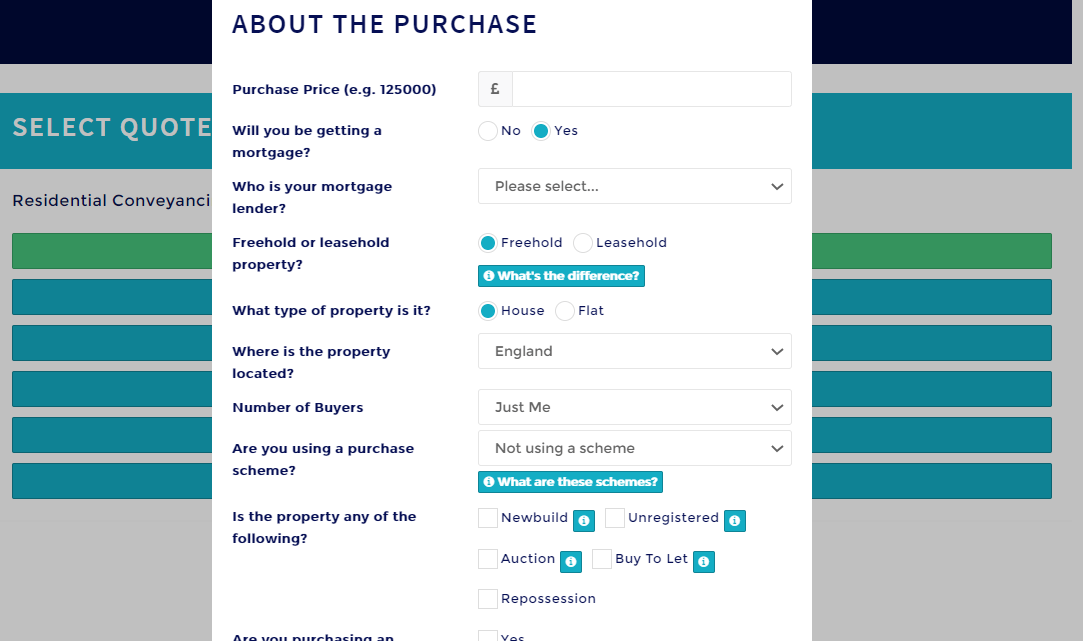Screen dimensions: 1083x641
Task: Tick the Yes checkbox at the bottom
Action: [487, 635]
